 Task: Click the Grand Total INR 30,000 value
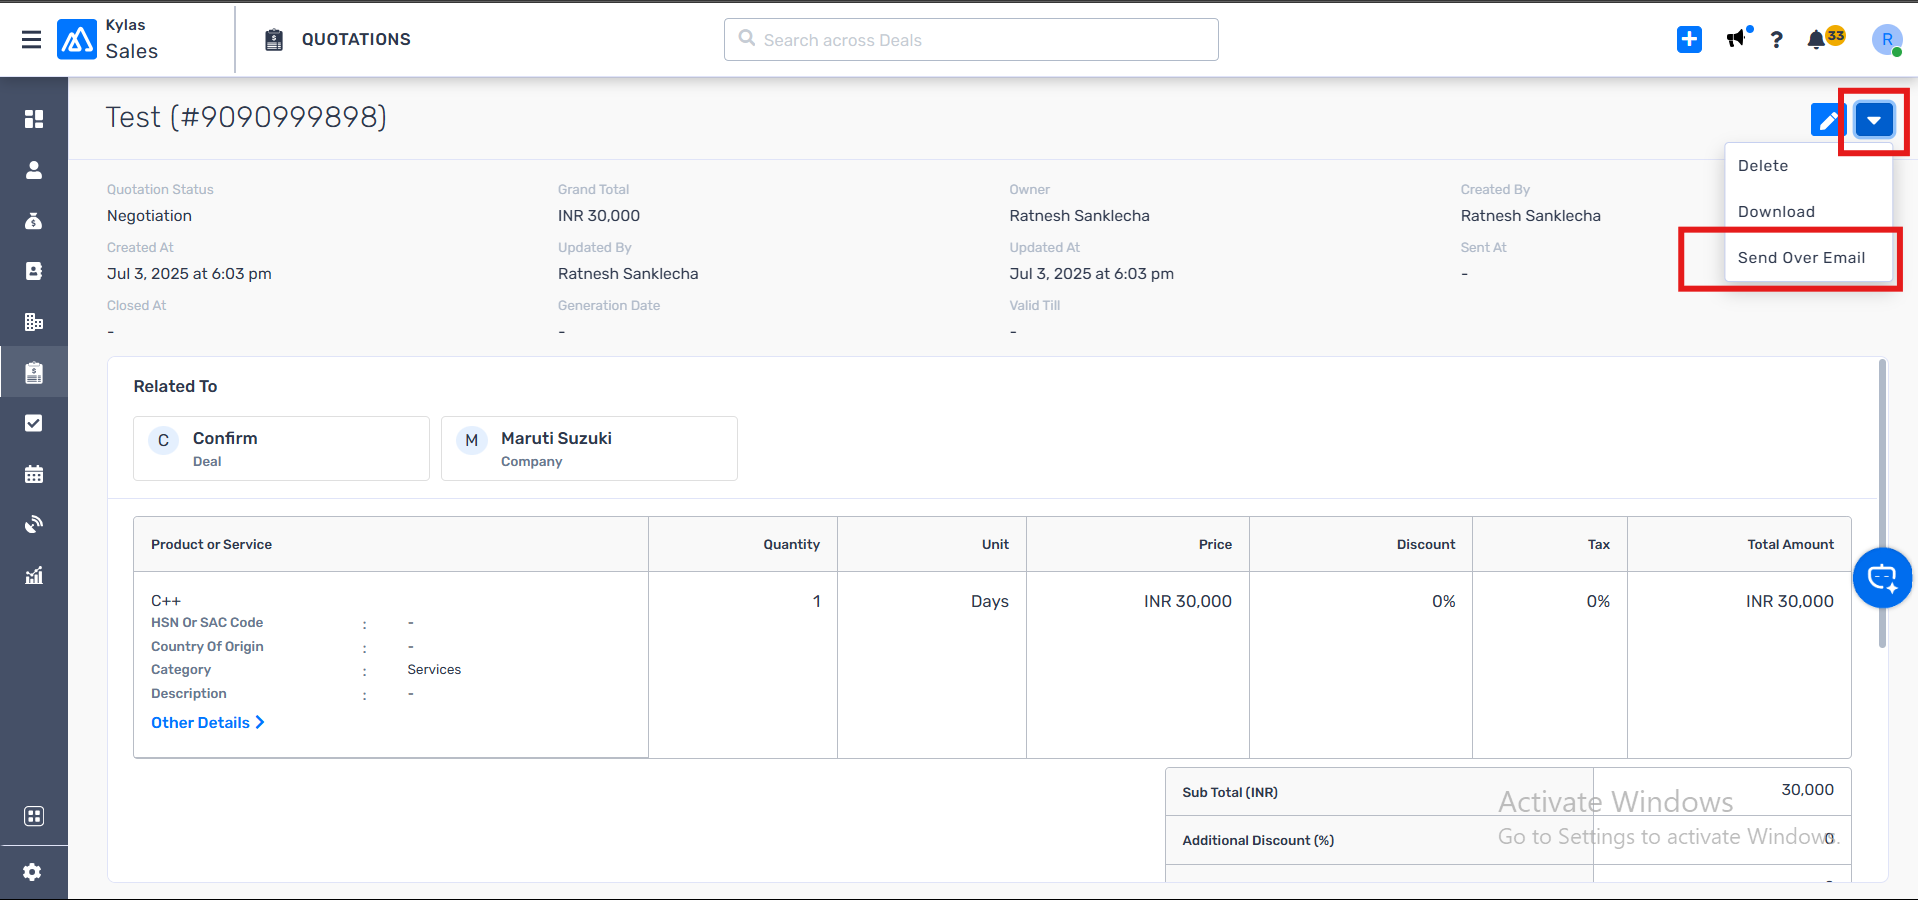(x=599, y=216)
